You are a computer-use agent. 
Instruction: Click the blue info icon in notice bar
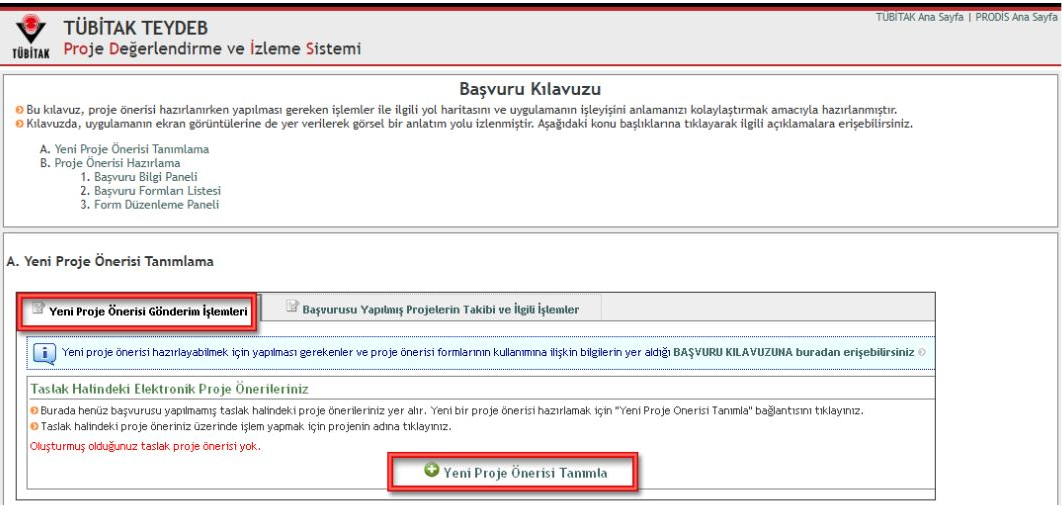(x=44, y=353)
